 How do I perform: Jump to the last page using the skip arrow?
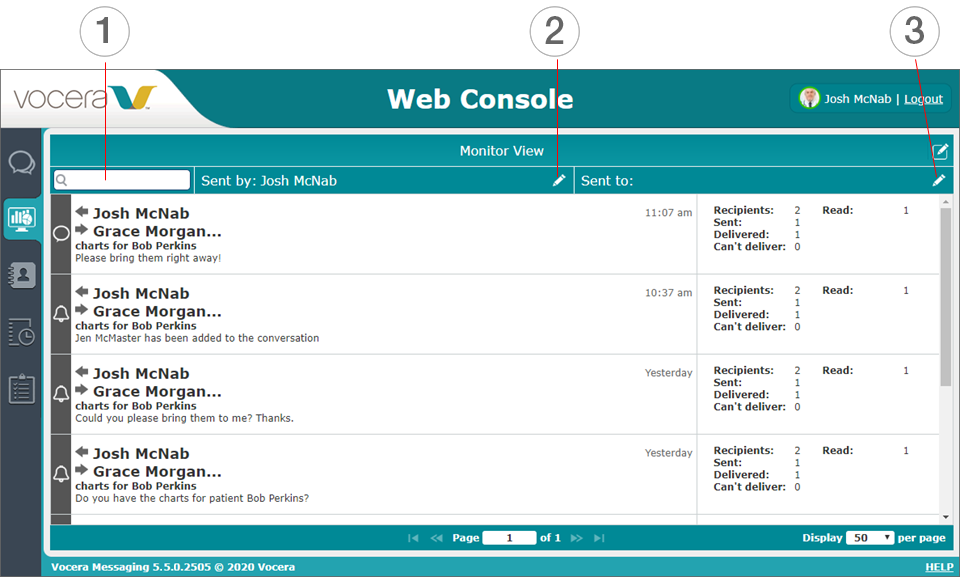point(598,537)
